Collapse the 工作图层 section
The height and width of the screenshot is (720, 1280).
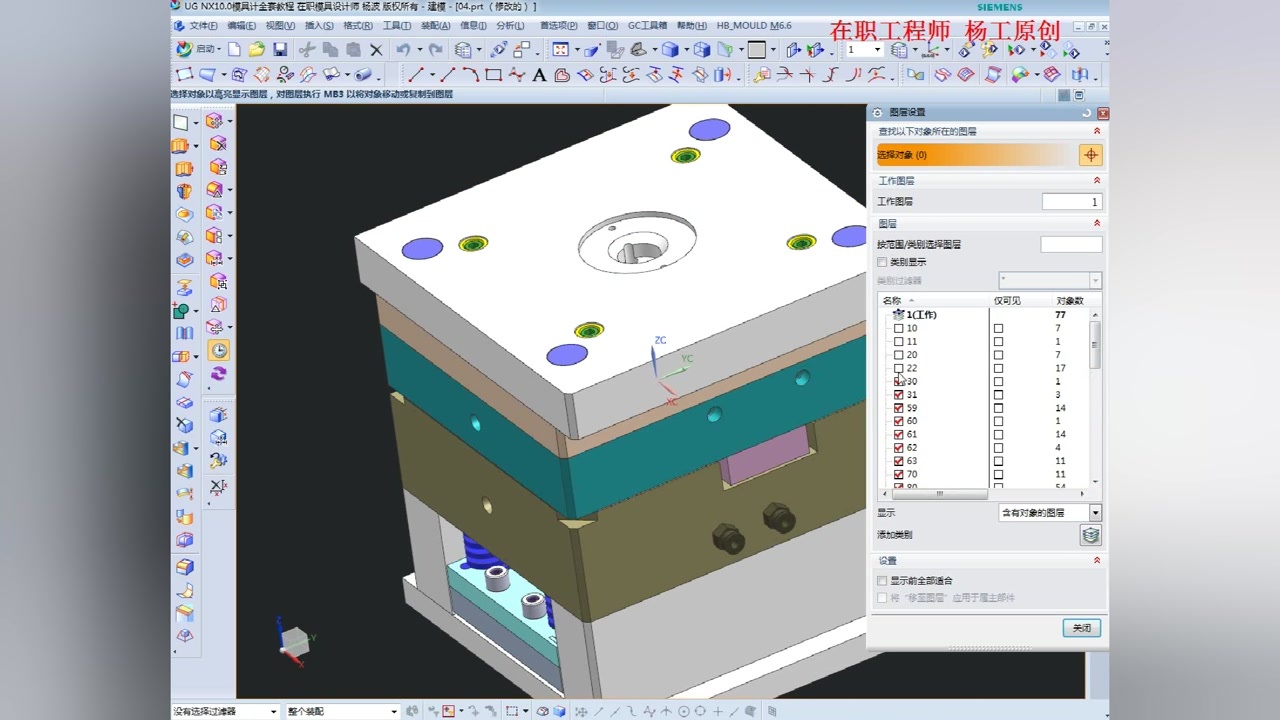pos(1097,181)
